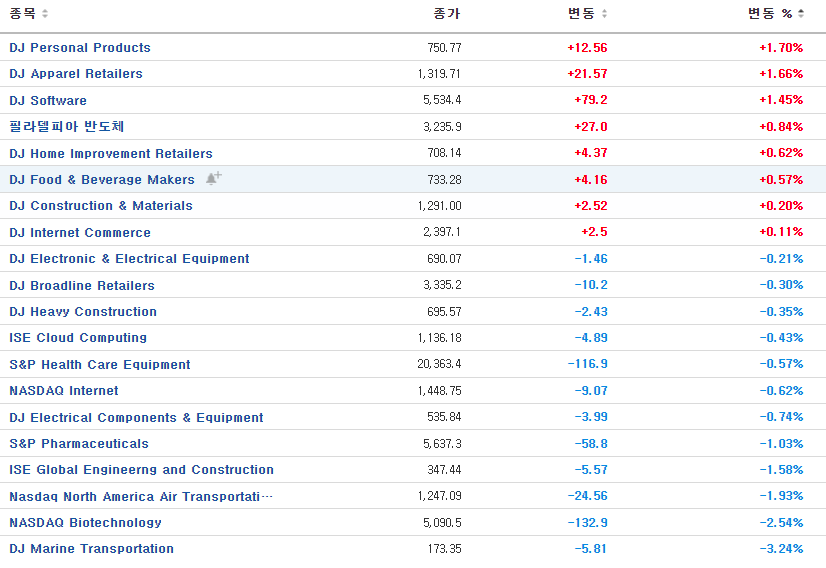
Task: Select percent change +0.11%
Action: coord(781,232)
